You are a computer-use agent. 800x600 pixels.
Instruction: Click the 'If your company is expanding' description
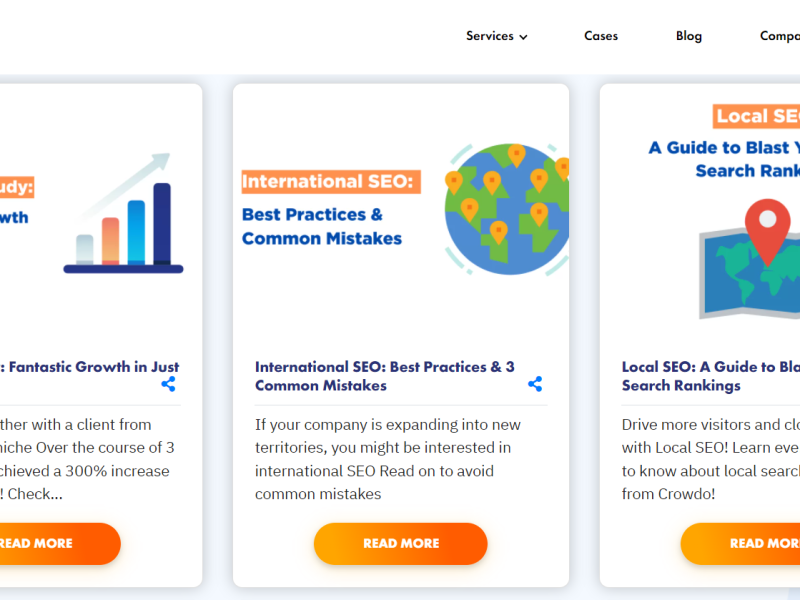click(x=388, y=459)
